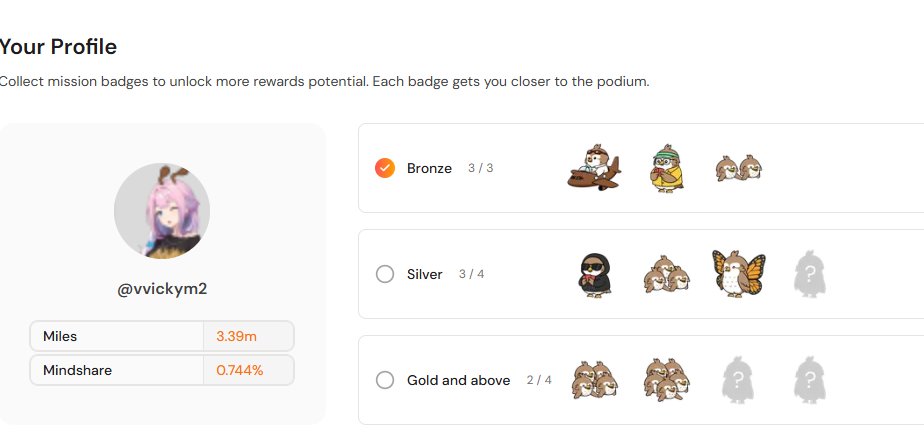Screen dimensions: 924x442
Task: Select the yellow raincoat bird Bronze badge
Action: pos(665,167)
